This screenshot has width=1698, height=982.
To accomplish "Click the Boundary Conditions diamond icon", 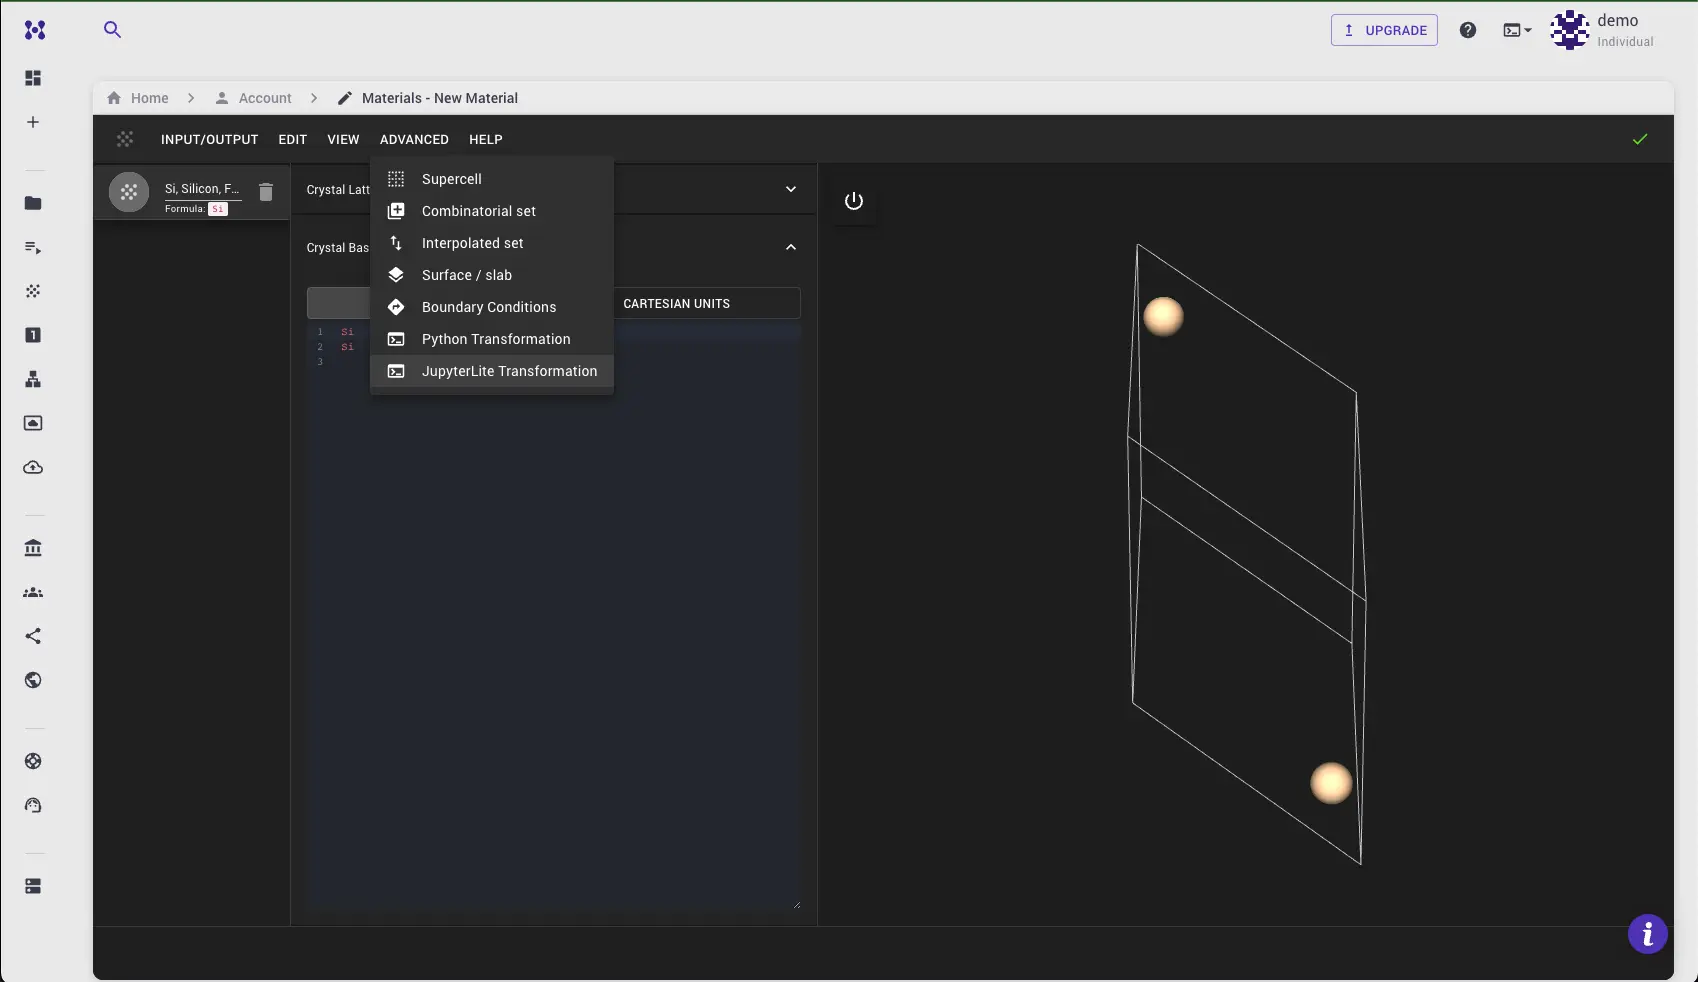I will coord(396,307).
